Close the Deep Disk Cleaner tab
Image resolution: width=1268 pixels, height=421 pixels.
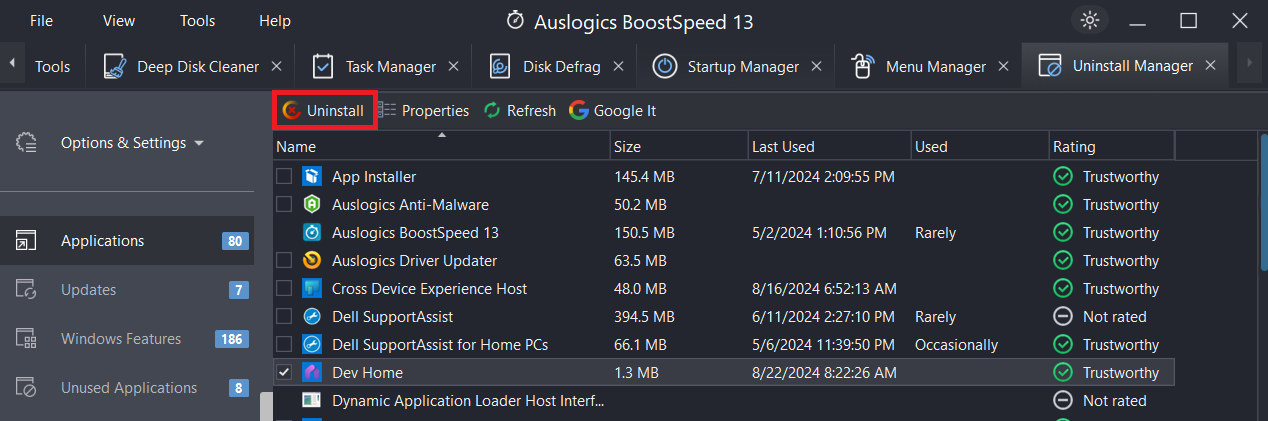coord(276,66)
